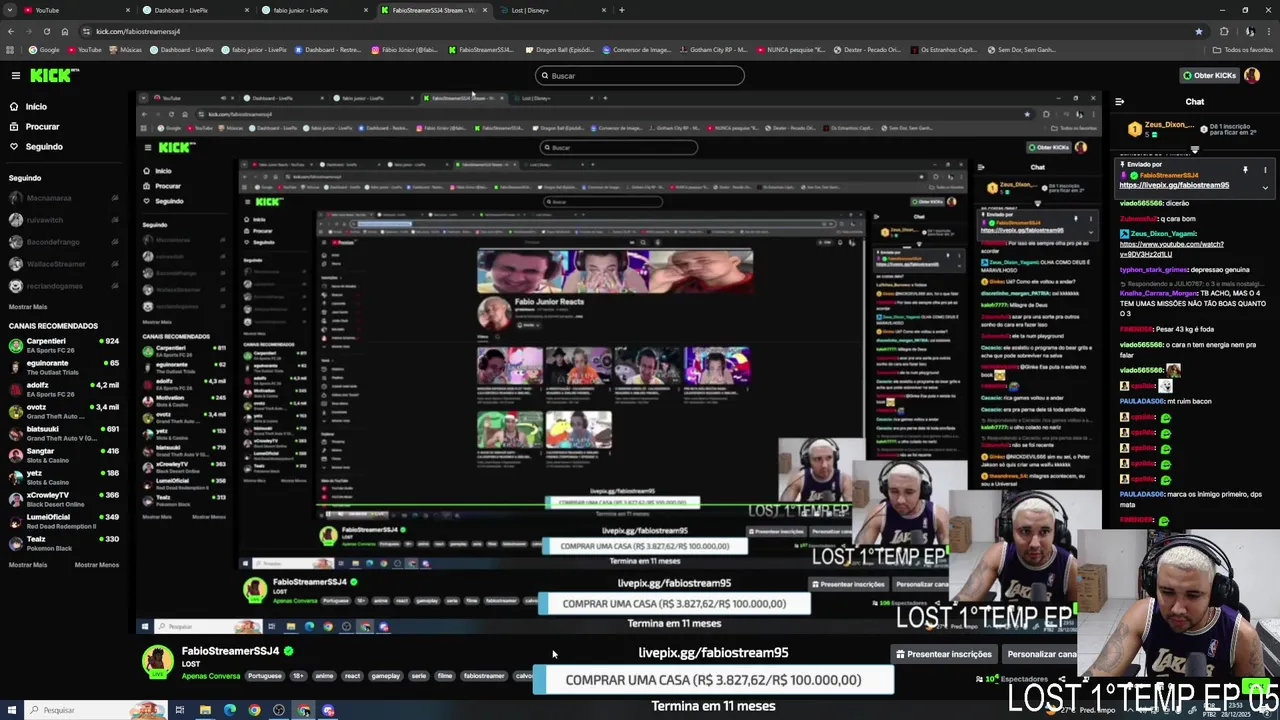
Task: Go to the Kick logo home
Action: pos(54,75)
